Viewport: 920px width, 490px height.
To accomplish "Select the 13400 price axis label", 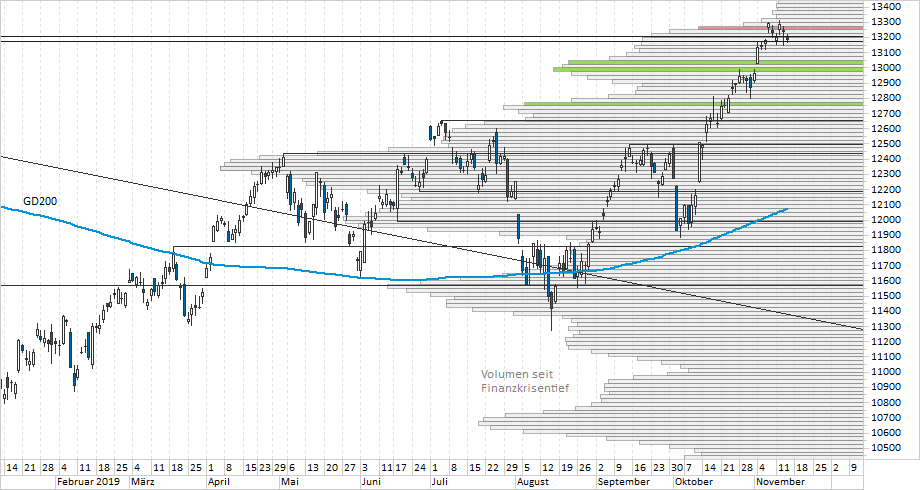I will 888,7.
